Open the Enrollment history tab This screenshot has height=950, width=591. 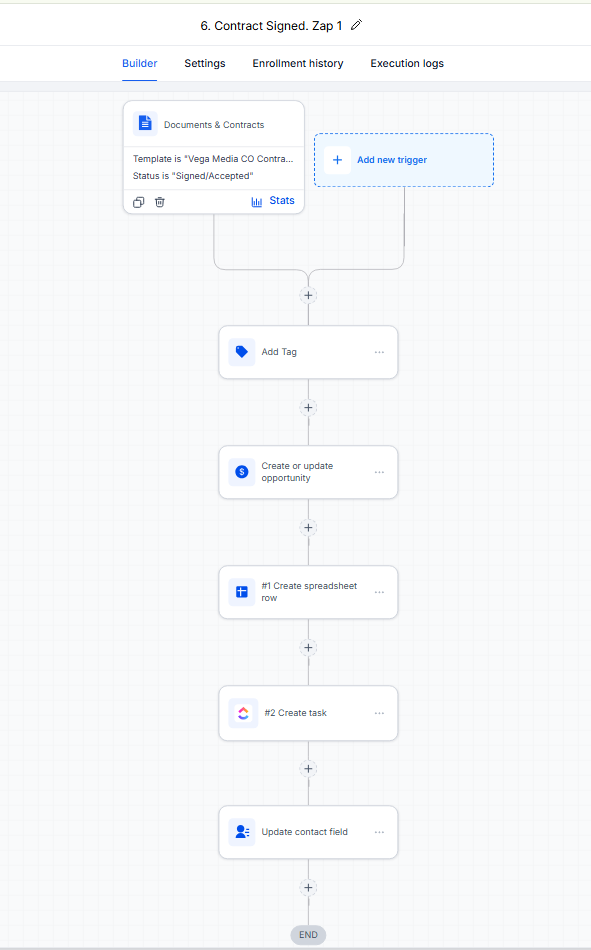coord(298,63)
